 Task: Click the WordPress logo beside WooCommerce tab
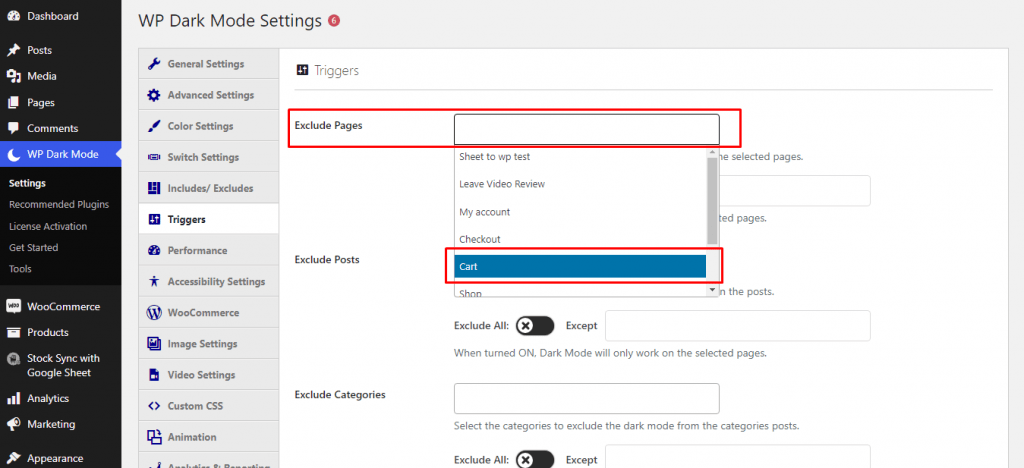[154, 313]
